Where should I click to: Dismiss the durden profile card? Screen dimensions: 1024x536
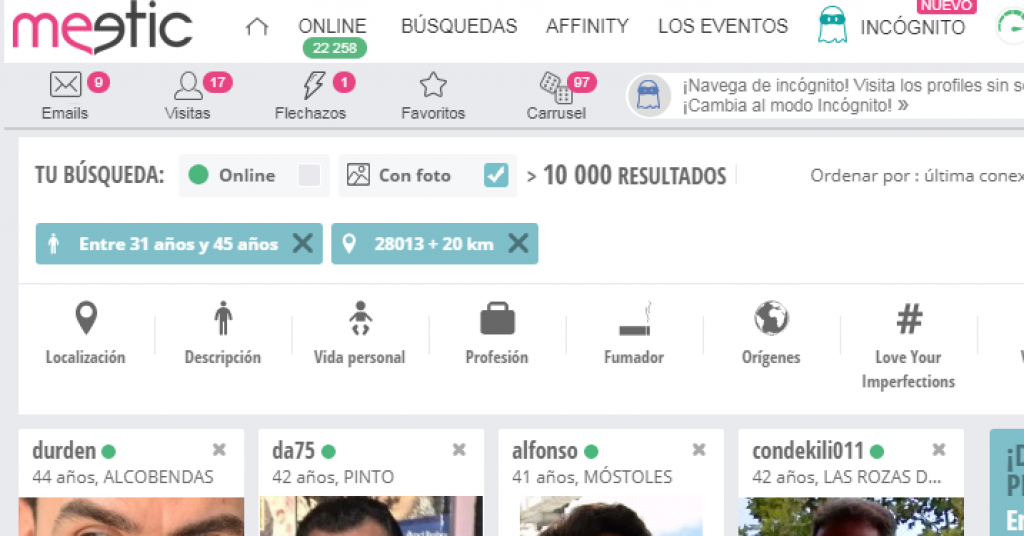click(x=219, y=449)
